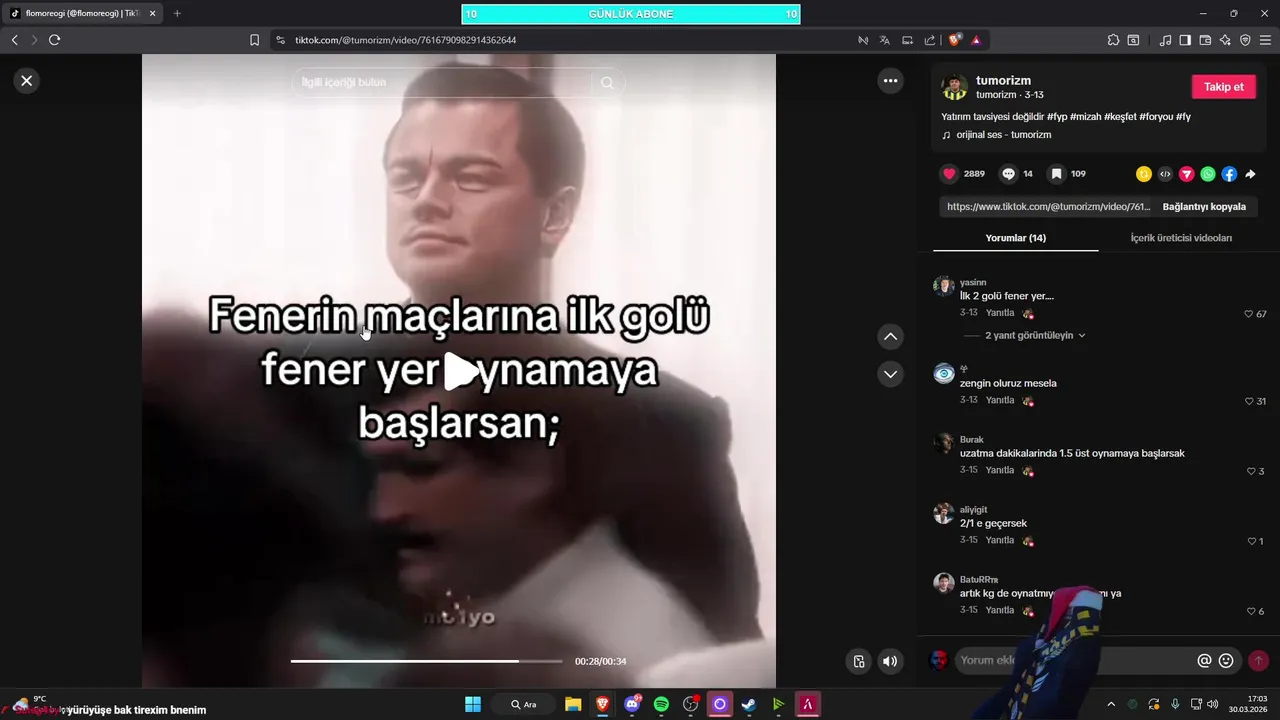This screenshot has width=1280, height=720.
Task: Open Brave VPN shield icon
Action: [1245, 40]
